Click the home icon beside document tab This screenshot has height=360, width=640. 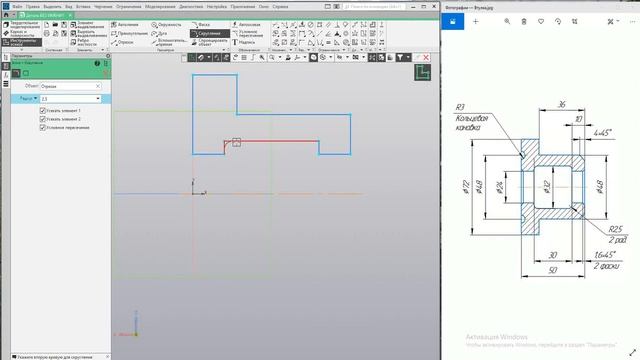click(6, 15)
